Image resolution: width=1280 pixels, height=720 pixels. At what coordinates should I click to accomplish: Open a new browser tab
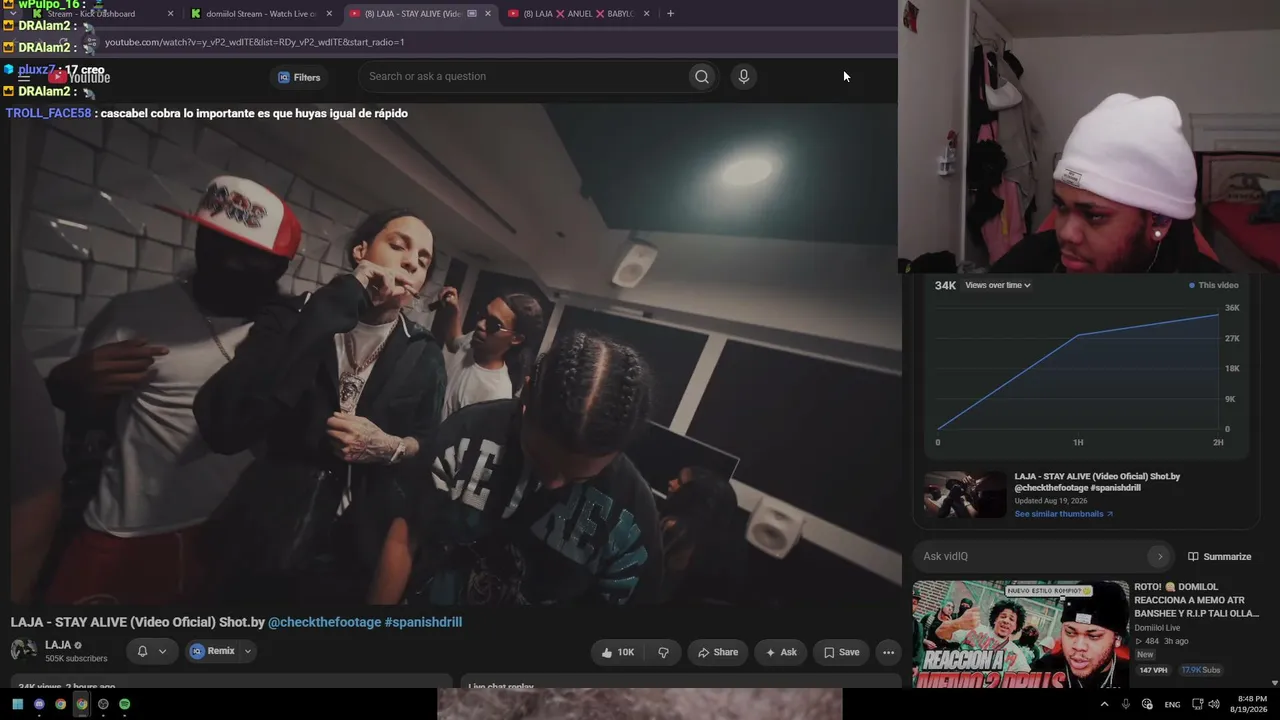click(670, 14)
